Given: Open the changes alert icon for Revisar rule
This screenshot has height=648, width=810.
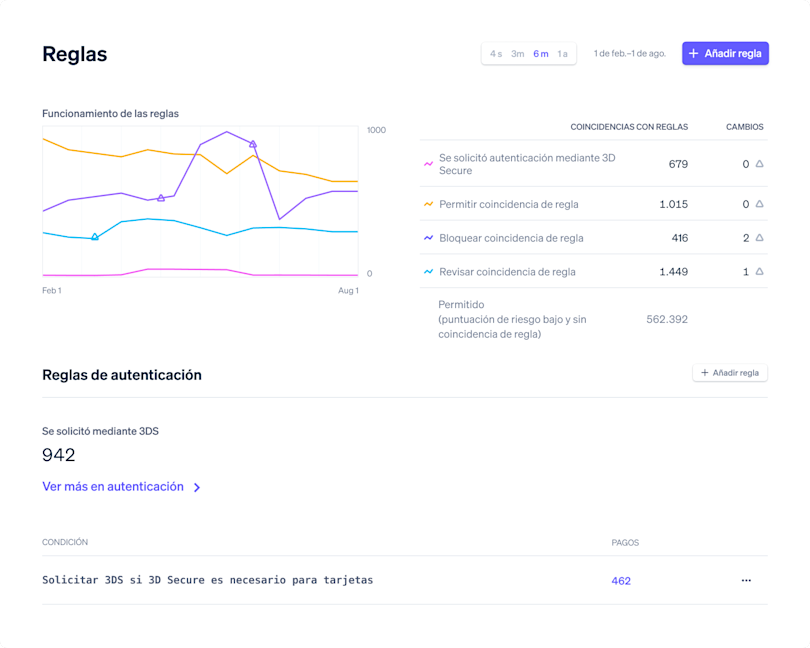Looking at the screenshot, I should tap(757, 271).
